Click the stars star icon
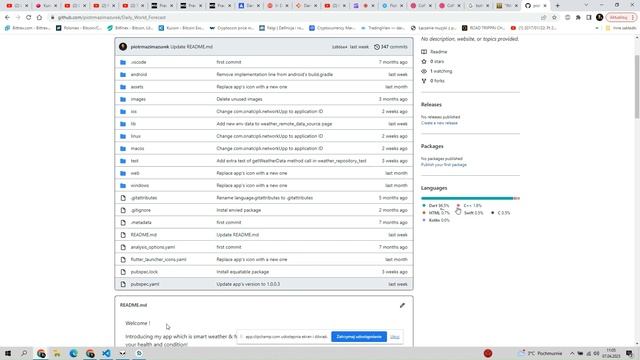The image size is (640, 360). tap(424, 61)
